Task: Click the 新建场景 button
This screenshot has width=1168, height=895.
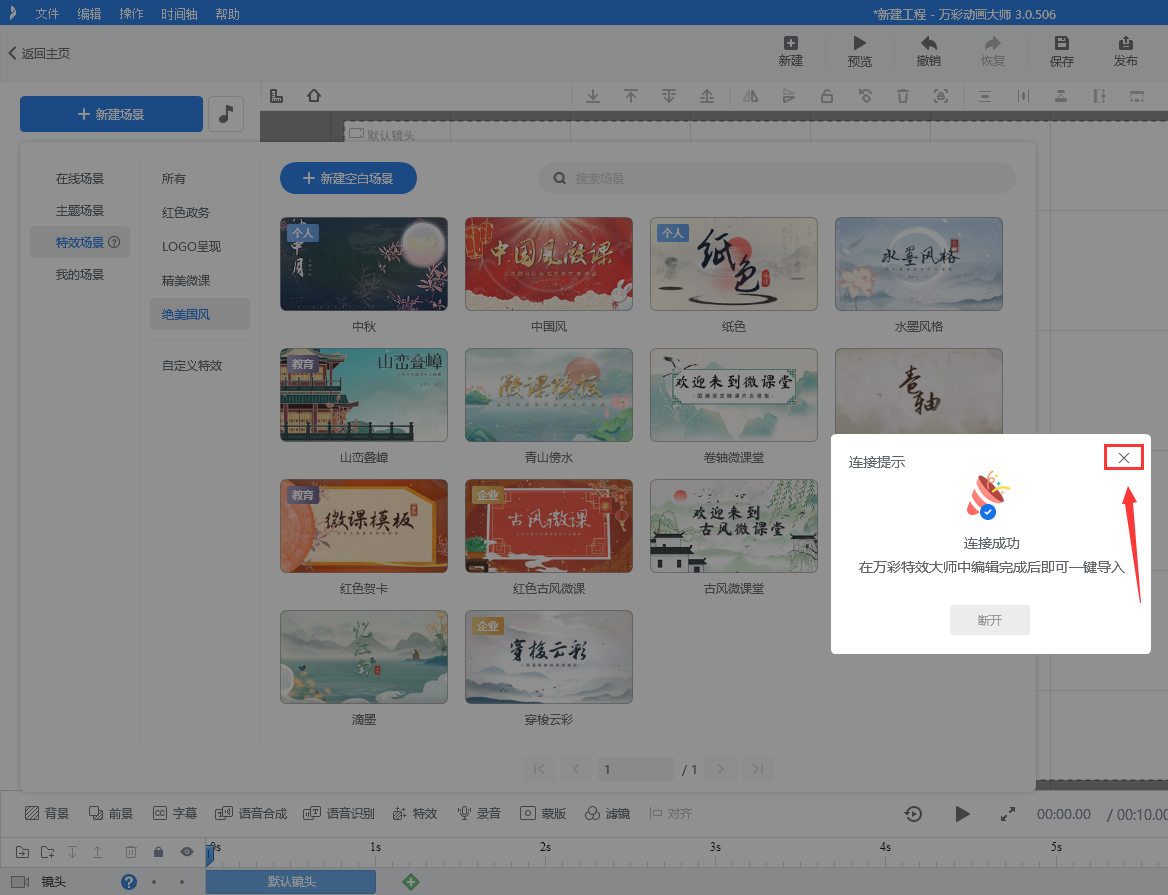Action: (111, 114)
